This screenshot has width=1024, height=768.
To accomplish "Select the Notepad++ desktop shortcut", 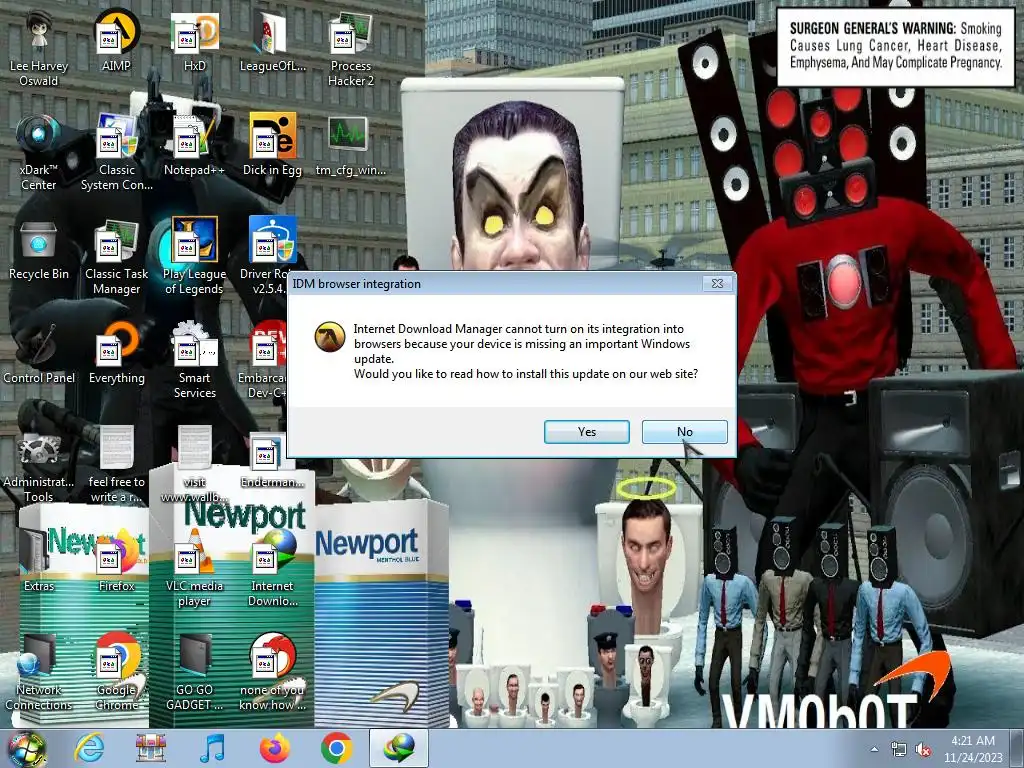I will coord(194,145).
